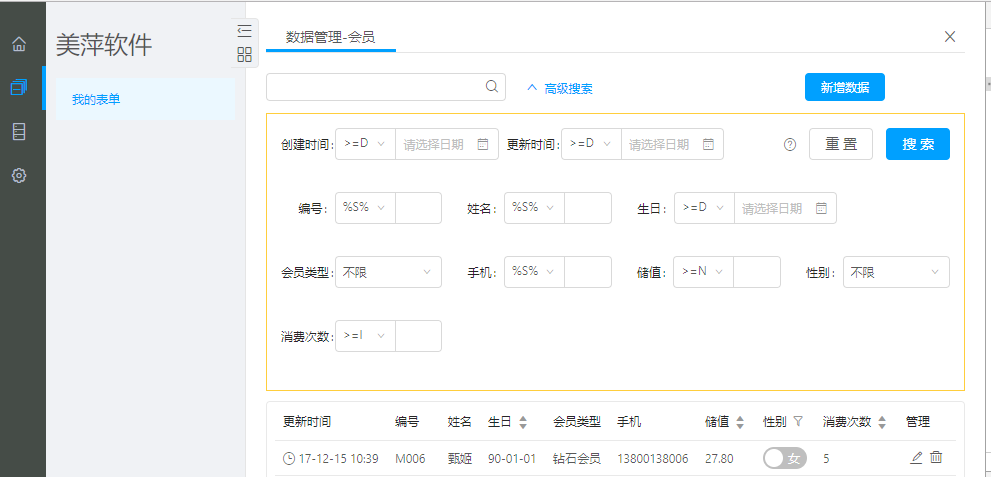Image resolution: width=991 pixels, height=477 pixels.
Task: Open 性别 filter dropdown
Action: point(896,272)
